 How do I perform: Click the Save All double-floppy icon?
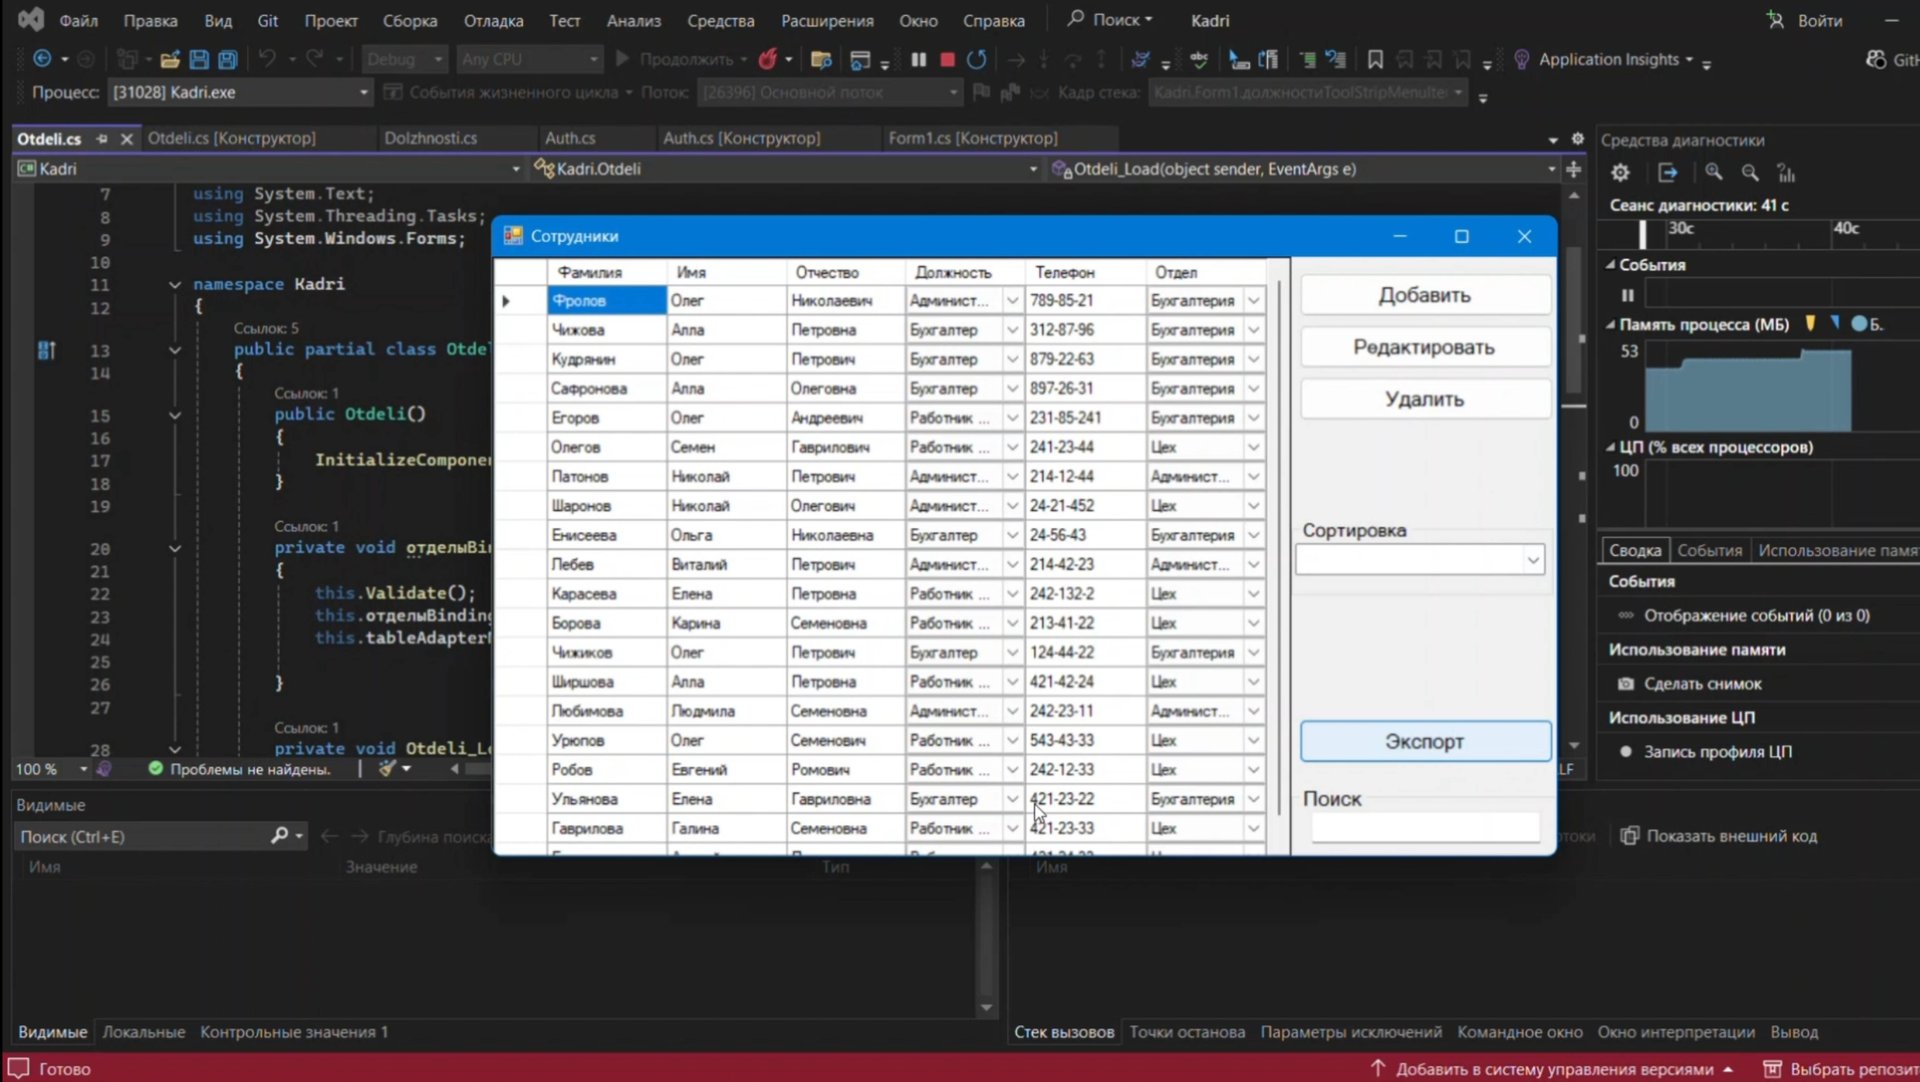click(x=228, y=60)
